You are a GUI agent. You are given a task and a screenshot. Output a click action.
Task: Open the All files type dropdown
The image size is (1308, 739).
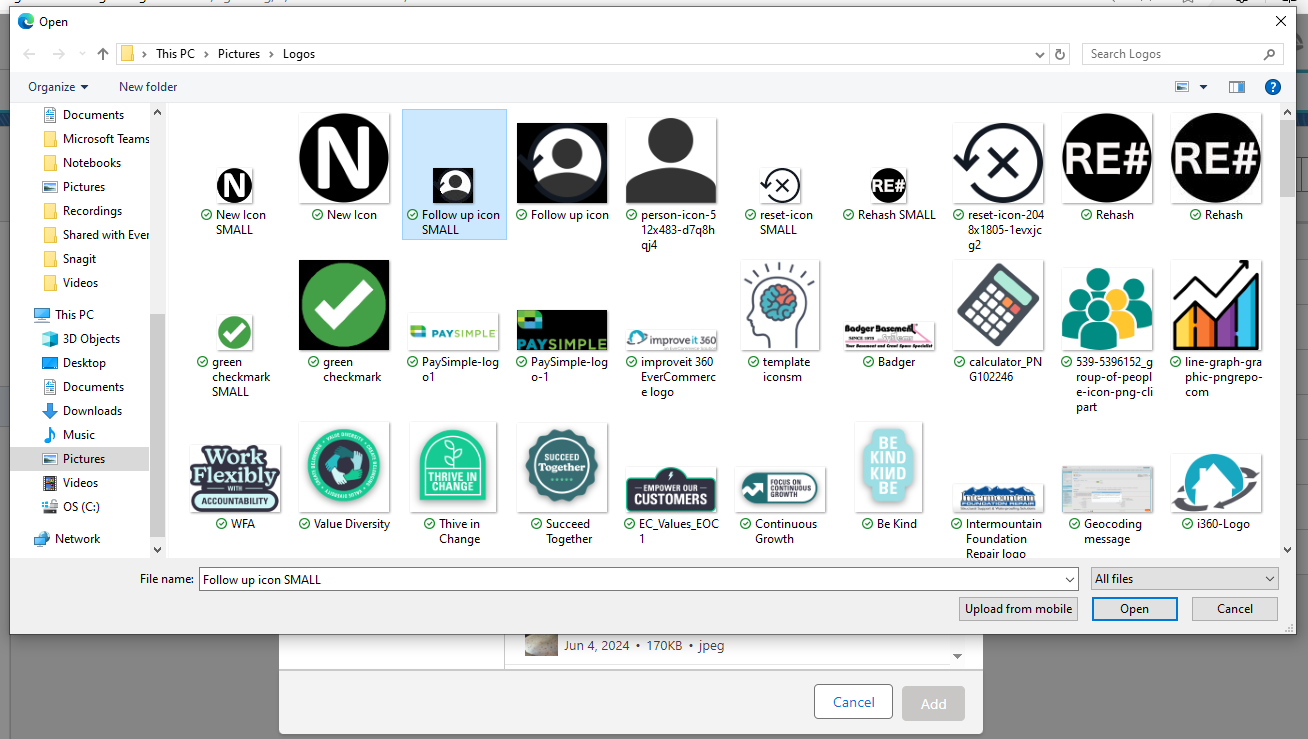1185,579
